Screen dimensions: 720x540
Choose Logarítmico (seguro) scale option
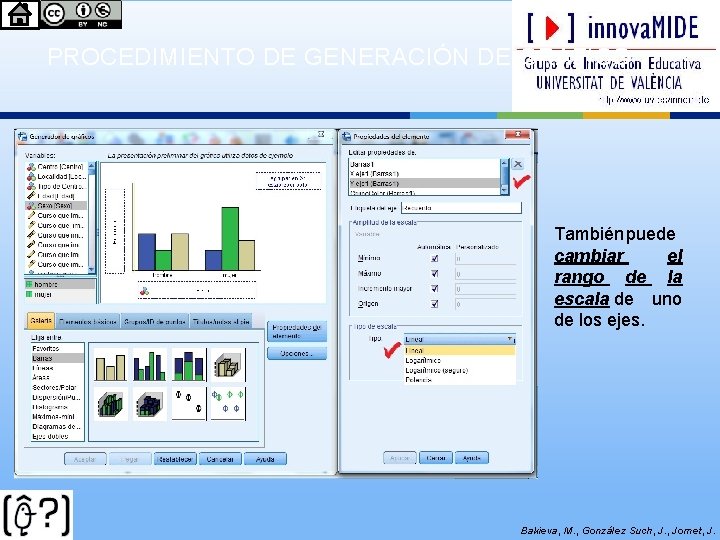tap(460, 370)
